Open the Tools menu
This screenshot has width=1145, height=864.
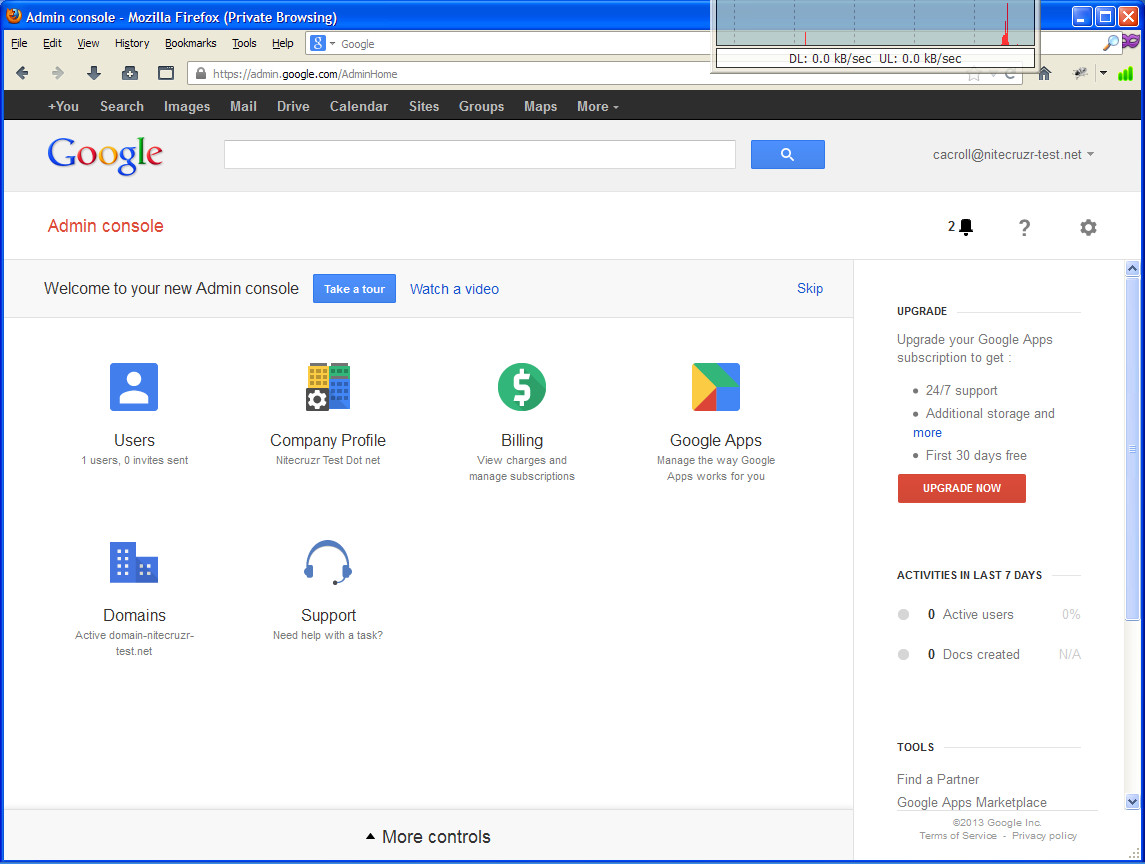pyautogui.click(x=244, y=43)
